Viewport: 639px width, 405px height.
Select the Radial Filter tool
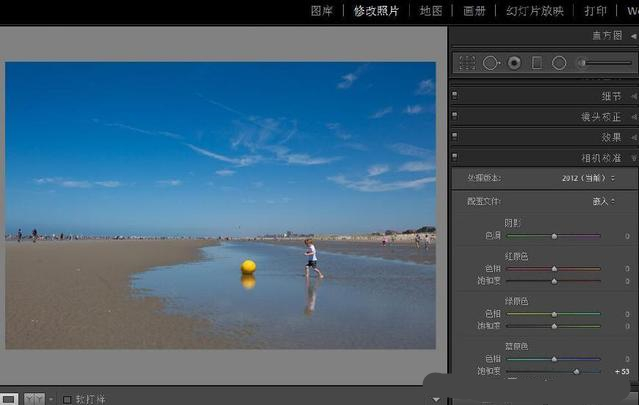click(559, 63)
